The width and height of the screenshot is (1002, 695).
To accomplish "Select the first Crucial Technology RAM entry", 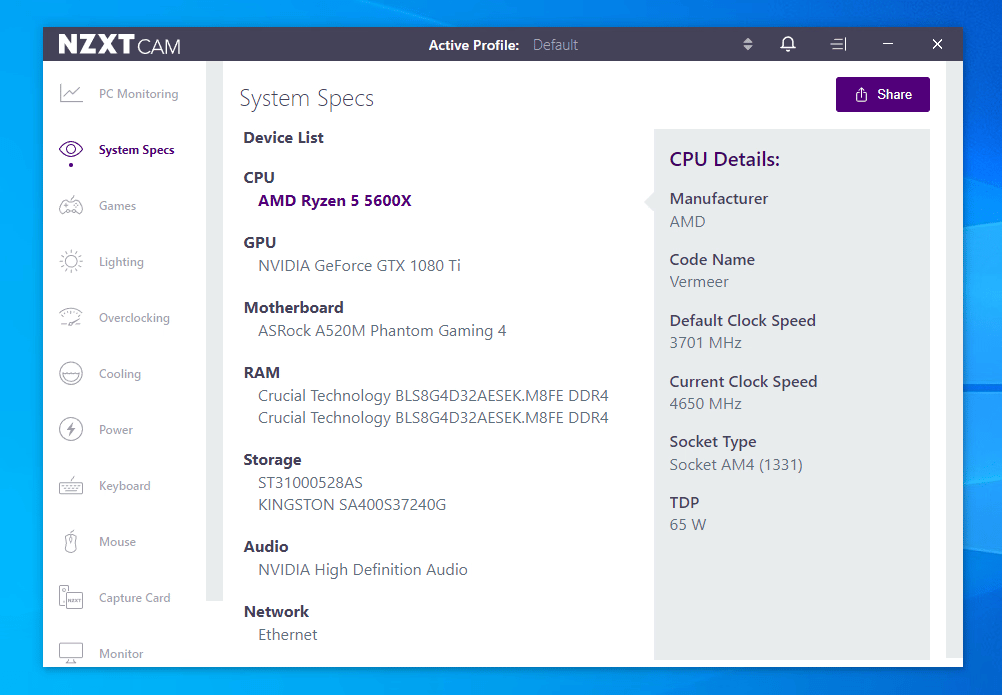I will click(x=433, y=396).
